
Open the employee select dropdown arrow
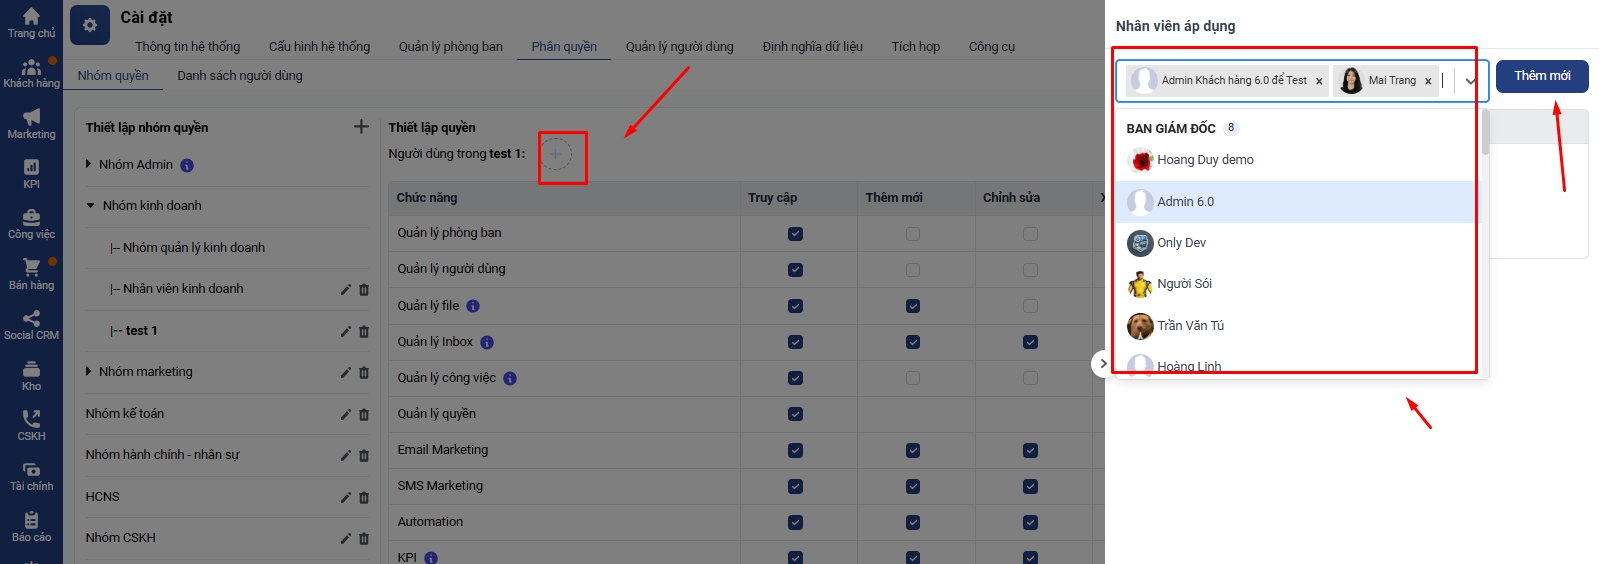coord(1470,81)
